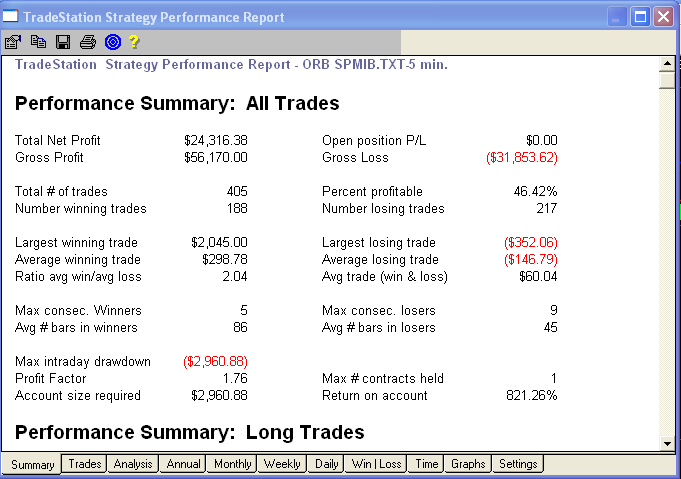Click Number winning trades value 188
Screen dimensions: 681x479
(237, 208)
